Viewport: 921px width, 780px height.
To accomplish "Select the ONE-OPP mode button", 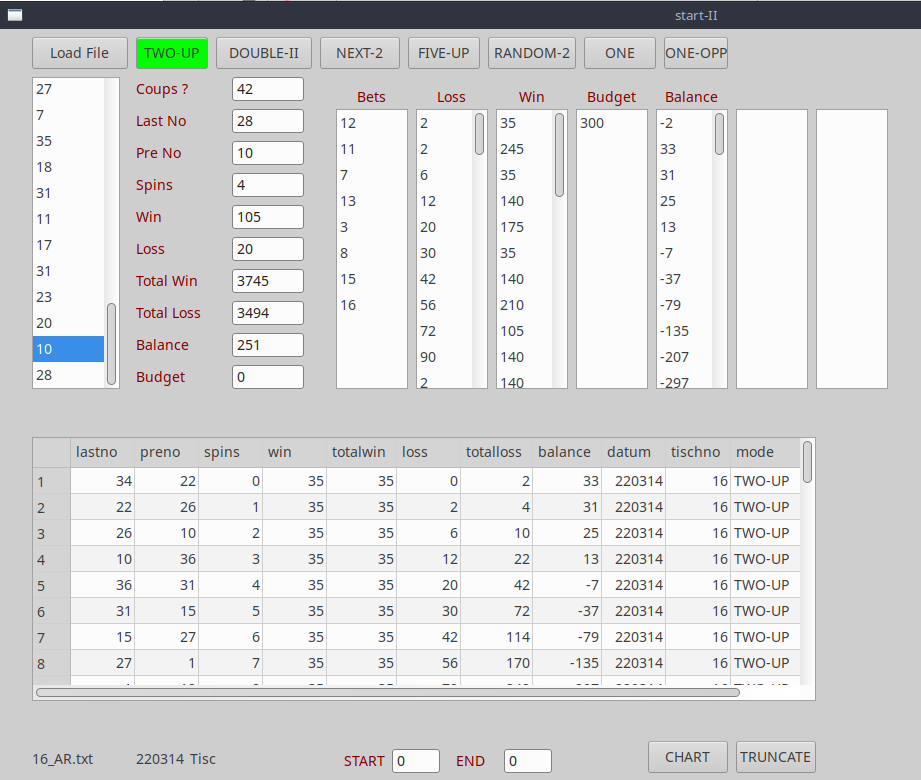I will [x=695, y=53].
